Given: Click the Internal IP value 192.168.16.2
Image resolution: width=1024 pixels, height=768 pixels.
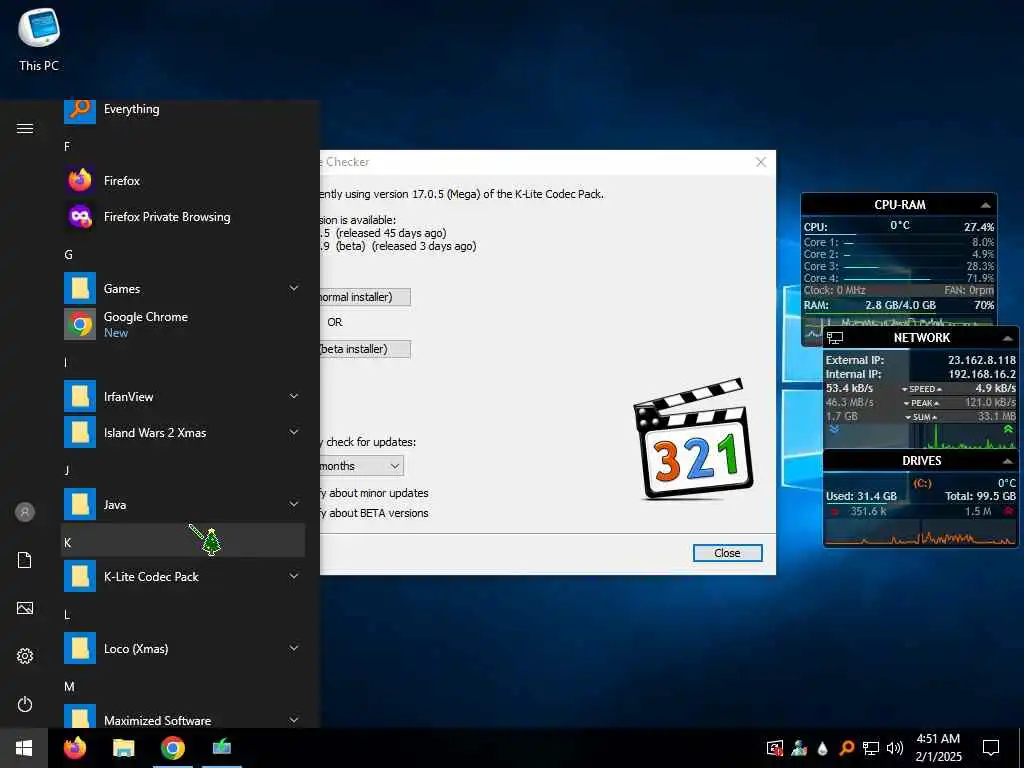Looking at the screenshot, I should [x=982, y=374].
